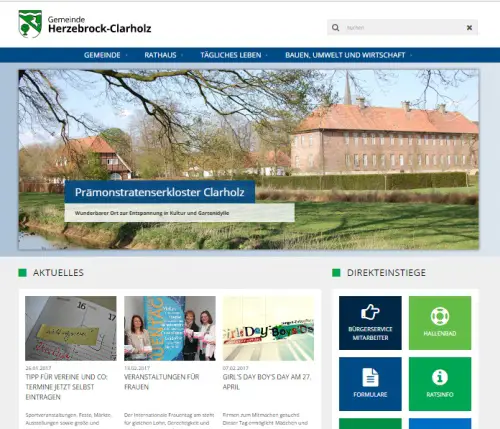Open the calendar note news thumbnail
Viewport: 500px width, 429px height.
pos(71,328)
